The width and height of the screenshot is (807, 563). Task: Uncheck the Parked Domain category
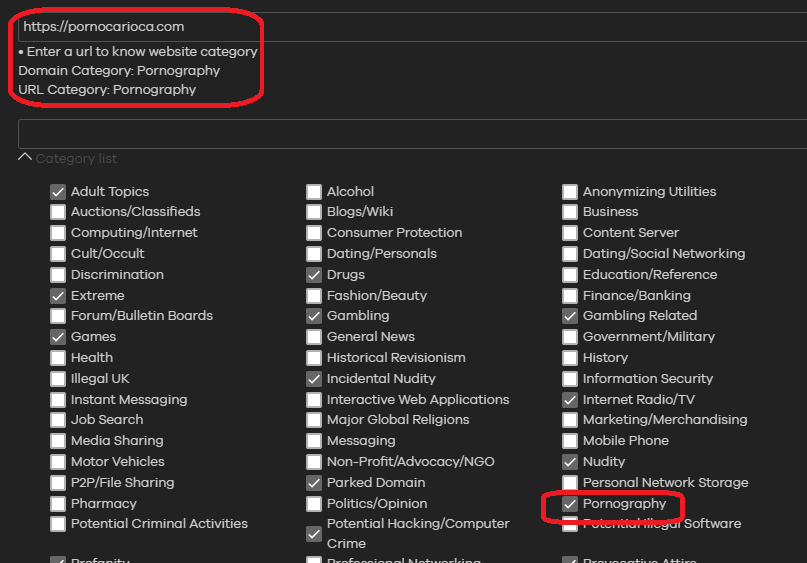(x=314, y=483)
